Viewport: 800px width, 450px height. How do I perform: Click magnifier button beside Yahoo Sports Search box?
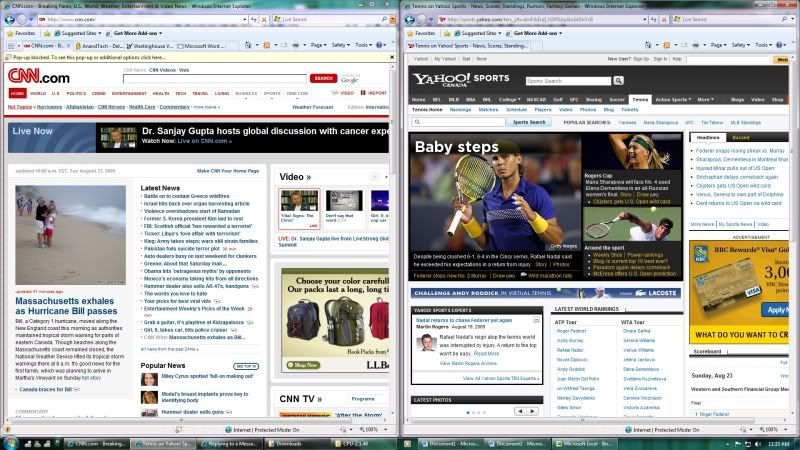(618, 81)
